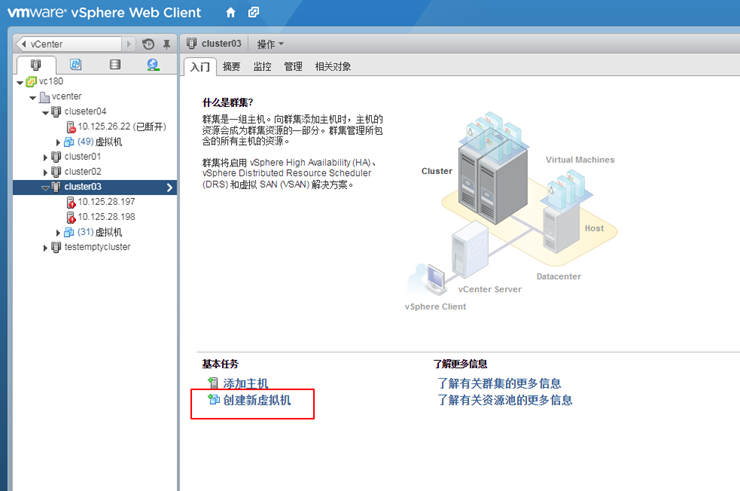The width and height of the screenshot is (740, 491).
Task: Open 了解有关资源池的更多信息 link
Action: click(505, 400)
